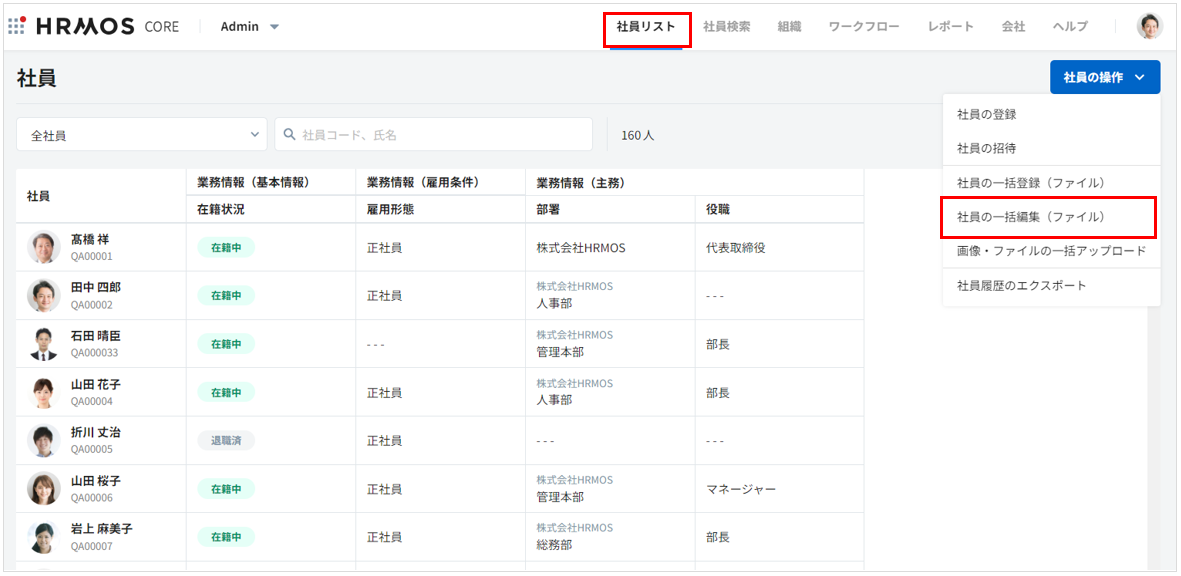Click the 退職済 status badge for 折川 丈治
The height and width of the screenshot is (576, 1181).
tap(225, 441)
